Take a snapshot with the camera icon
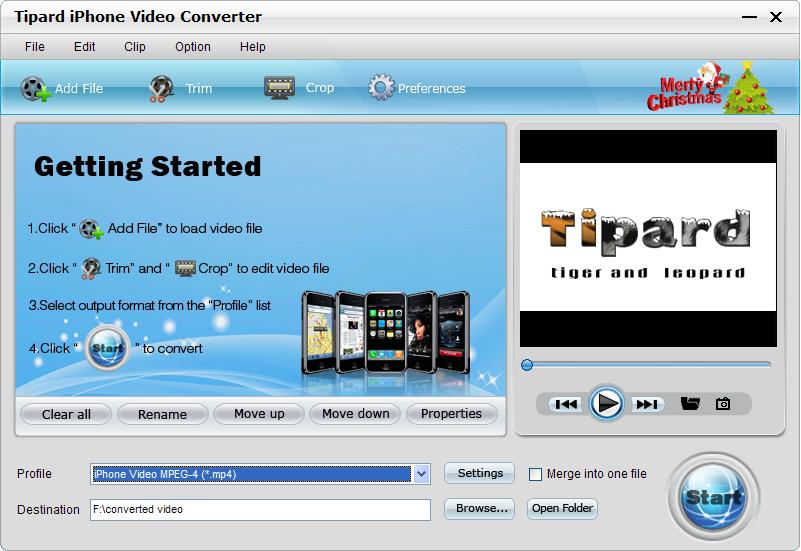Viewport: 801px width, 551px height. tap(723, 404)
